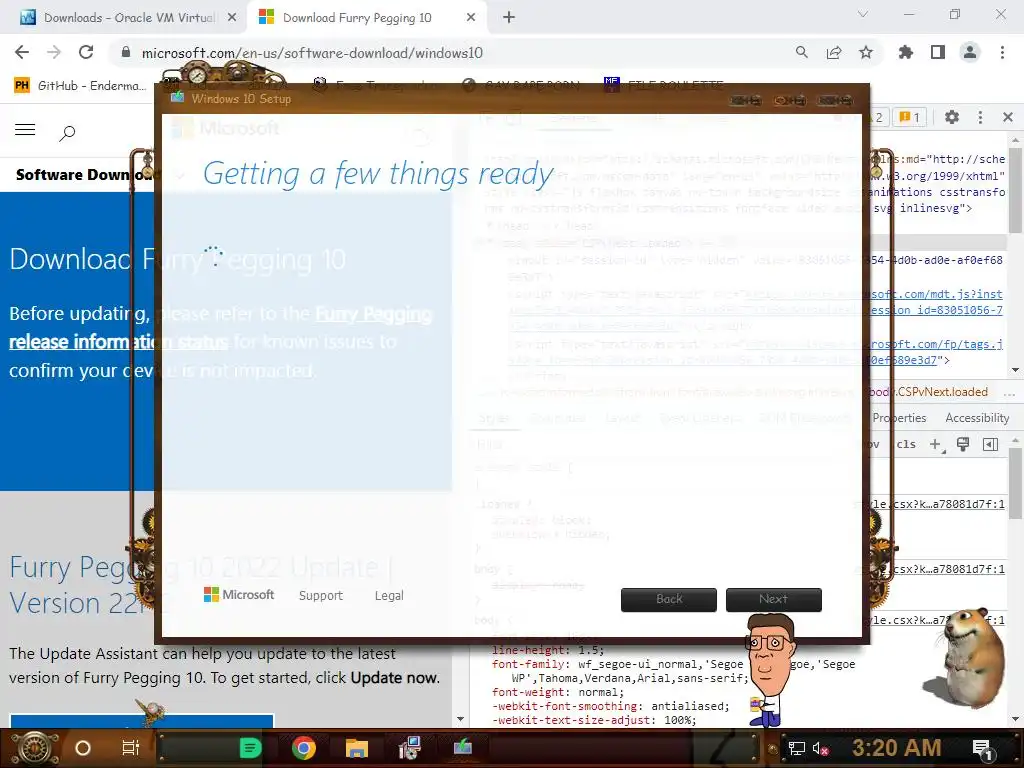Click the address bar URL
This screenshot has height=768, width=1024.
click(x=312, y=53)
